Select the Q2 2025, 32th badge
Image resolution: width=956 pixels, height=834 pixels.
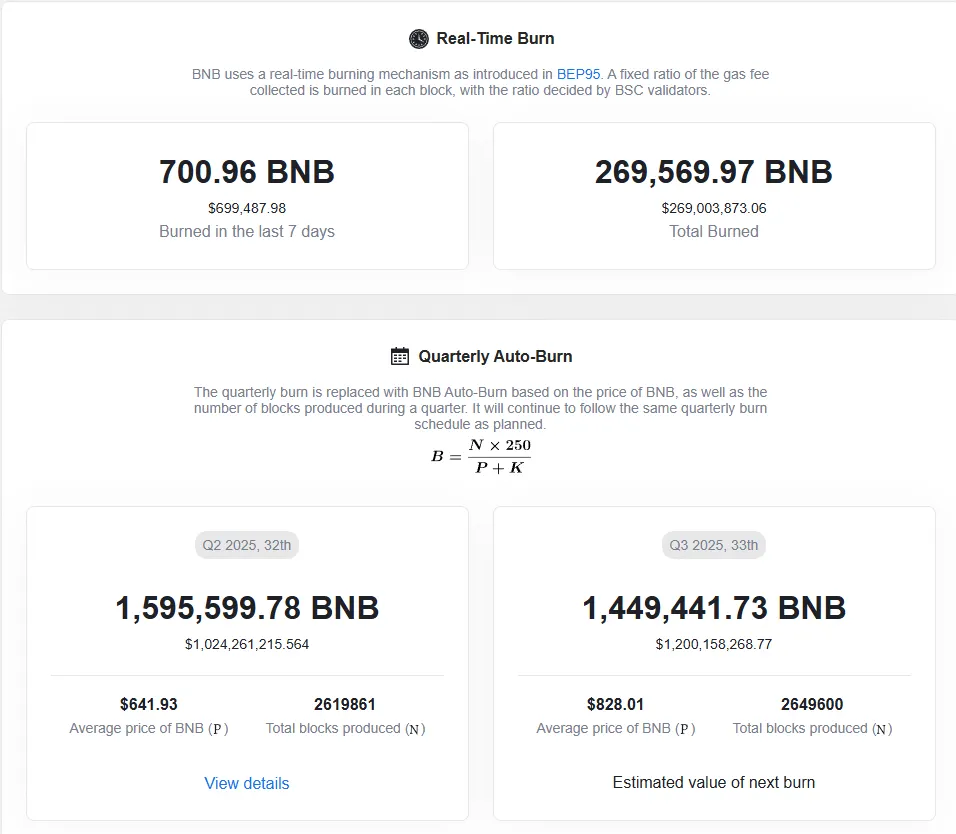pos(247,545)
